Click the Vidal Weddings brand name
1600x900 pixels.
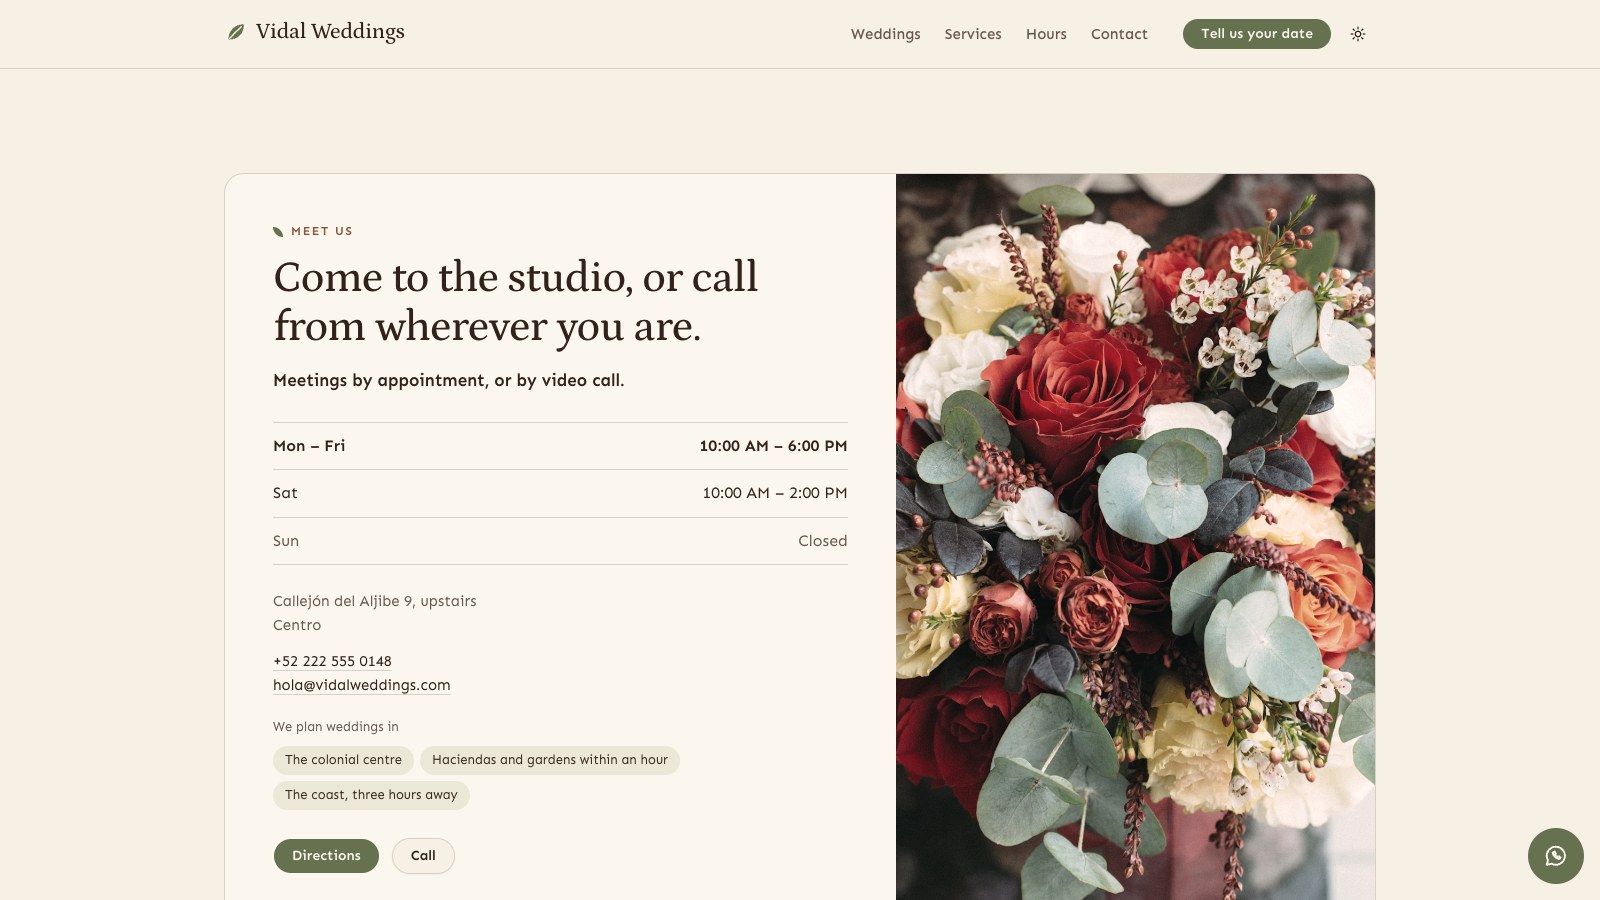pos(330,32)
